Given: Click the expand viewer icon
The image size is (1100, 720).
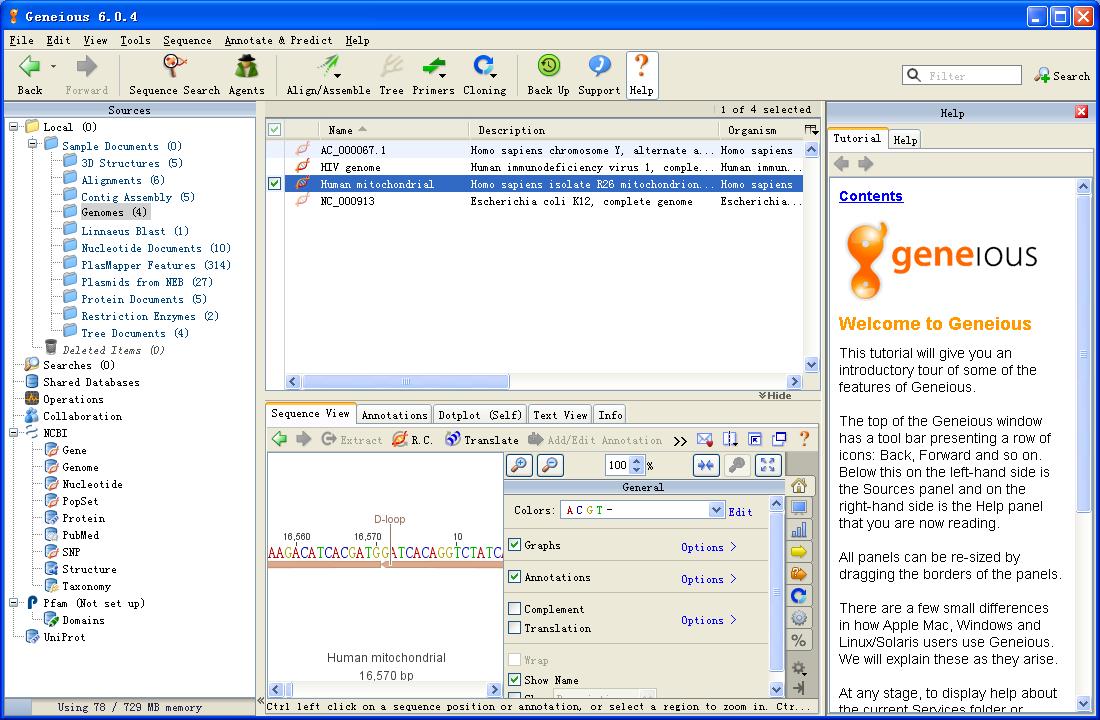Looking at the screenshot, I should point(755,440).
